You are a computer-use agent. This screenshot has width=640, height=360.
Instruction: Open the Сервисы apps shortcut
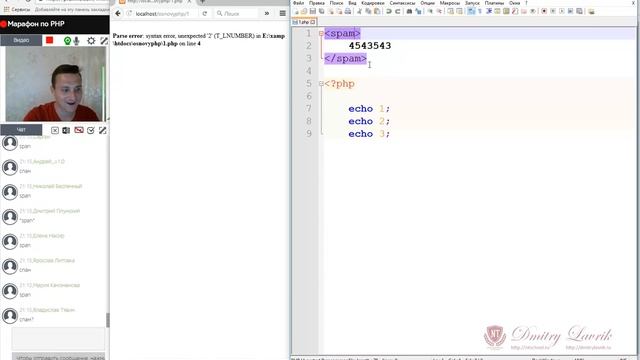(x=16, y=9)
